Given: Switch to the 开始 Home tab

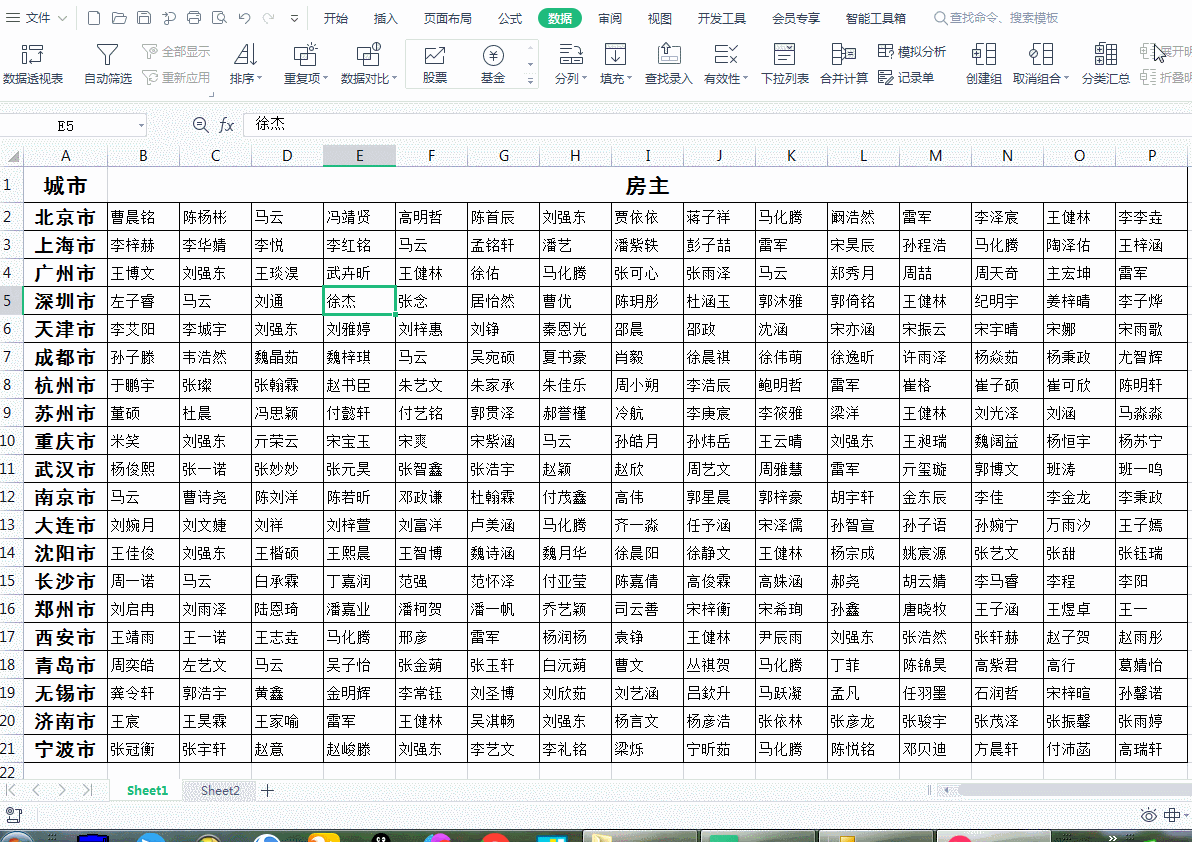Looking at the screenshot, I should (x=335, y=18).
